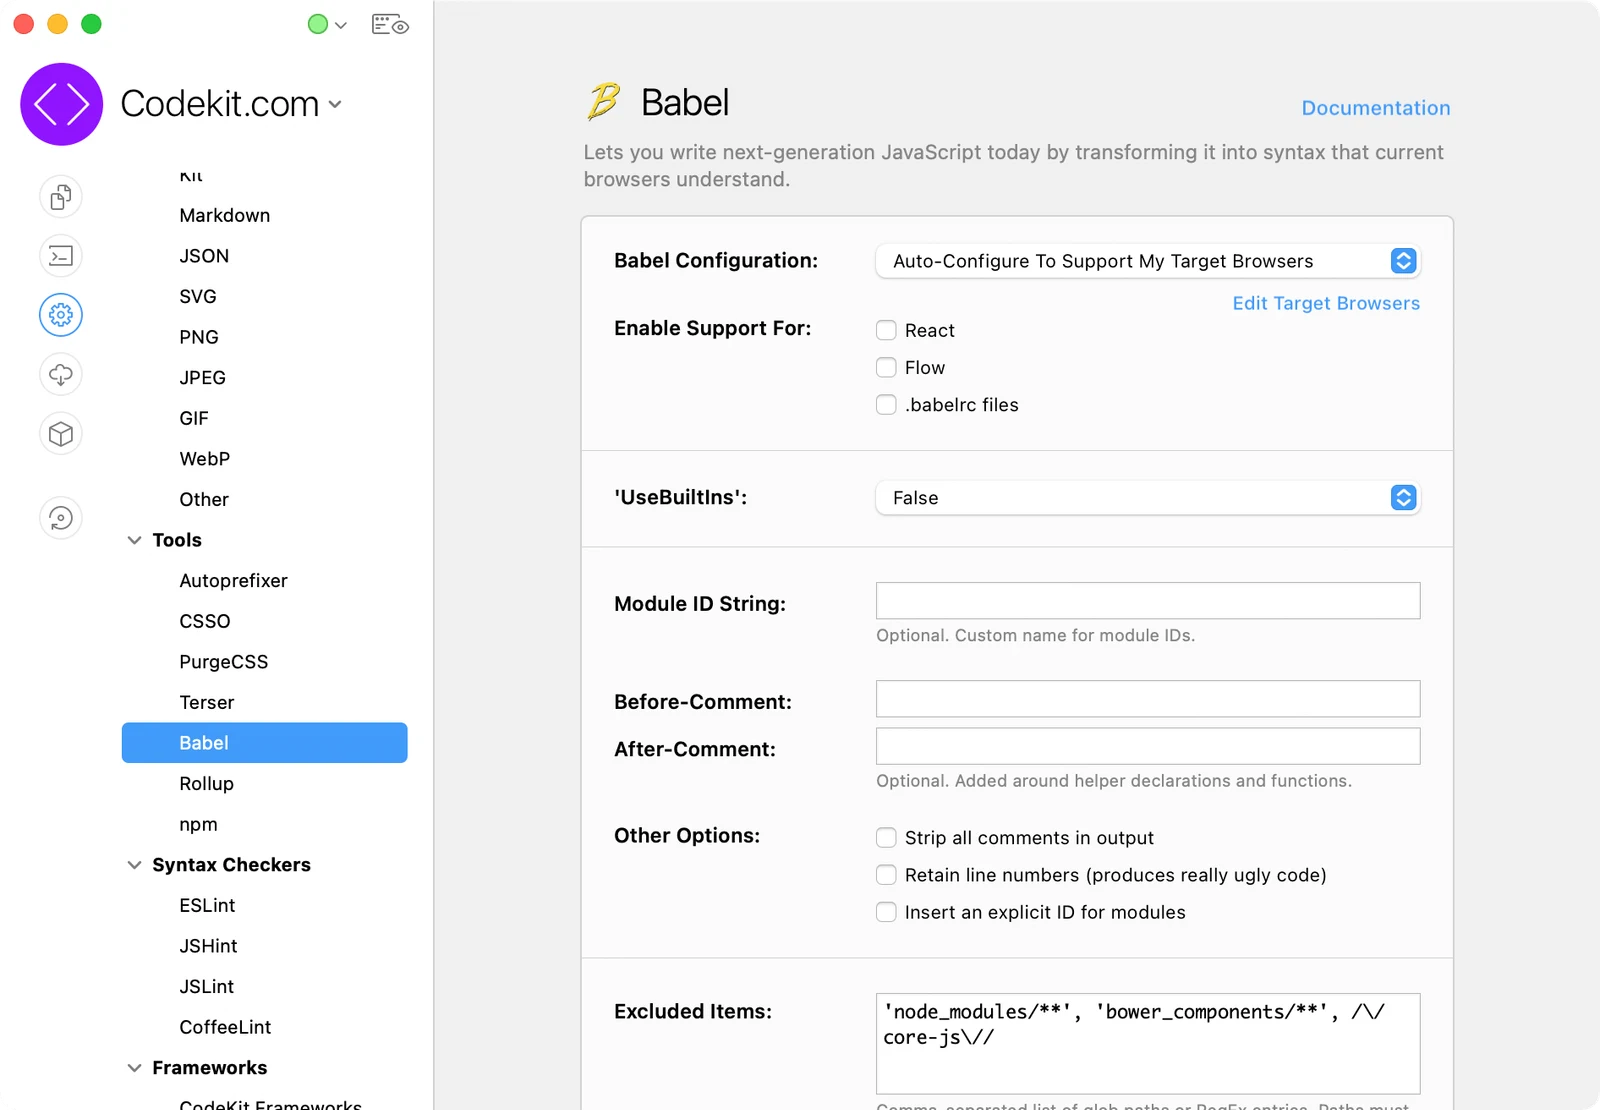Open the Babel Configuration dropdown
The image size is (1600, 1110).
(1148, 261)
